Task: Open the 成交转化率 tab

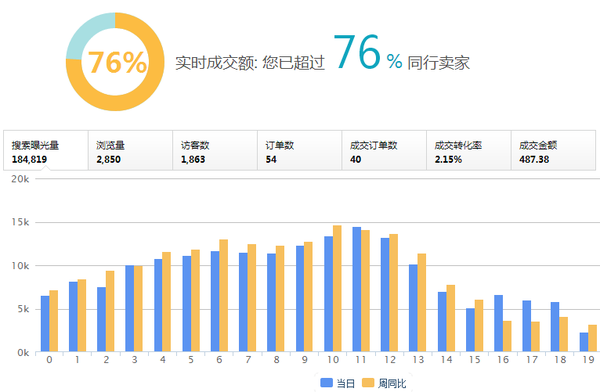Action: pyautogui.click(x=469, y=150)
